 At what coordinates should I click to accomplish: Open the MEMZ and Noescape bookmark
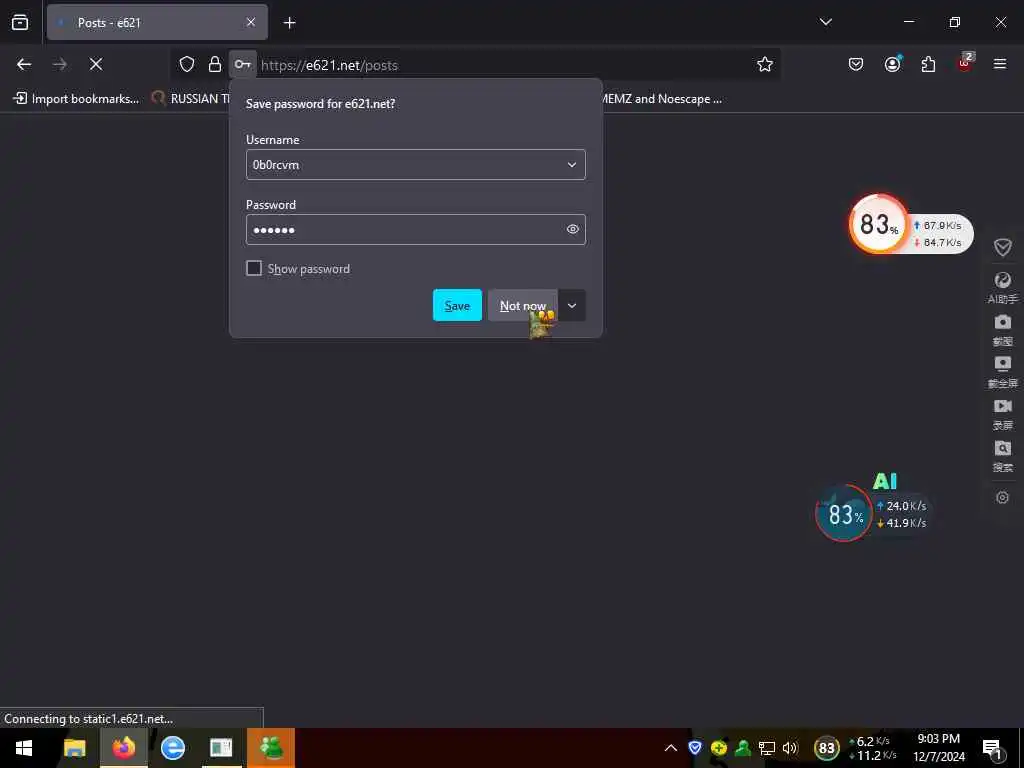tap(662, 99)
